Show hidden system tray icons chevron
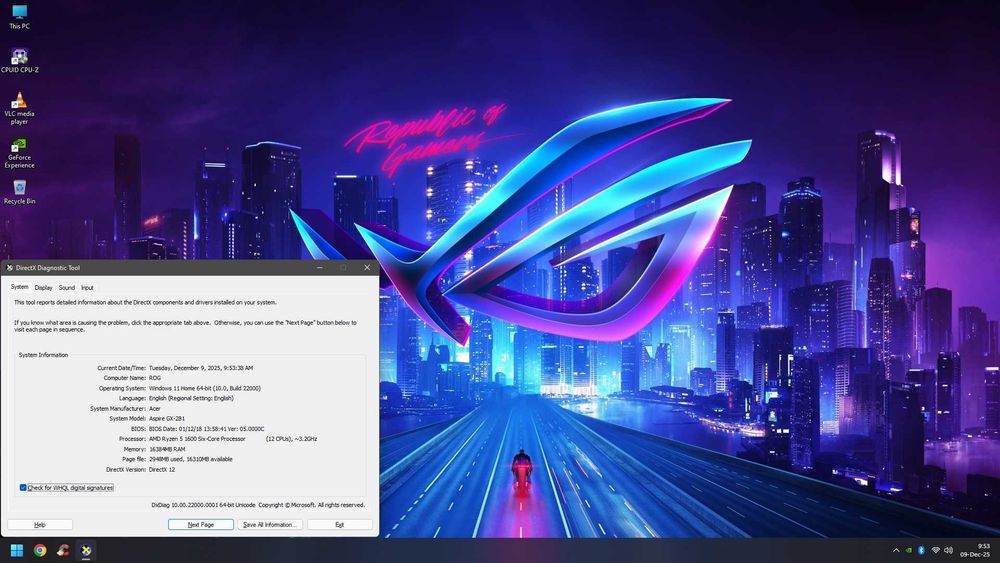This screenshot has width=1000, height=563. [896, 550]
